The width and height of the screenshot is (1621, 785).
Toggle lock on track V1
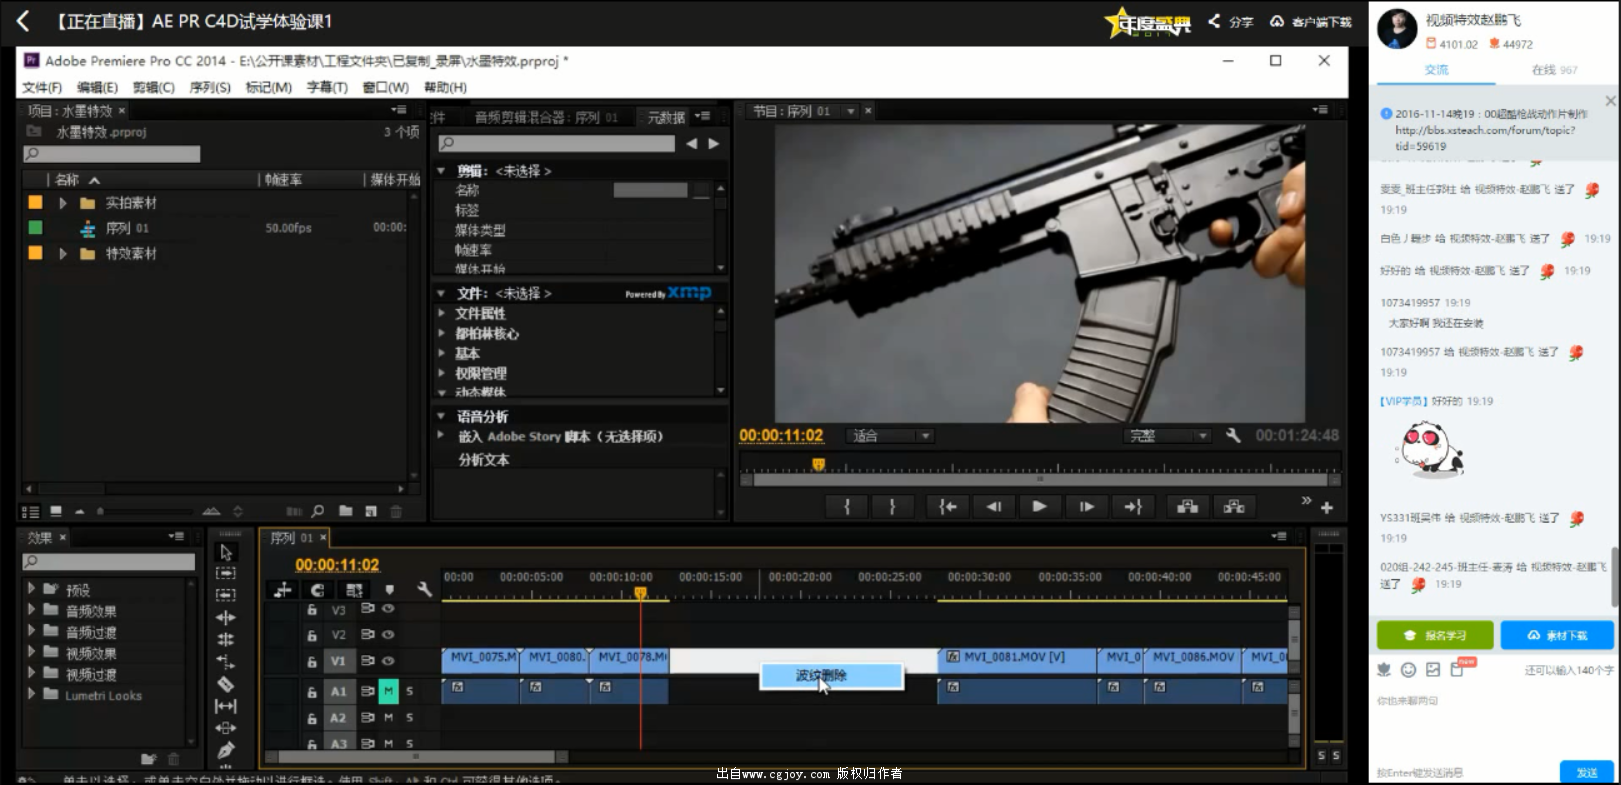[311, 661]
